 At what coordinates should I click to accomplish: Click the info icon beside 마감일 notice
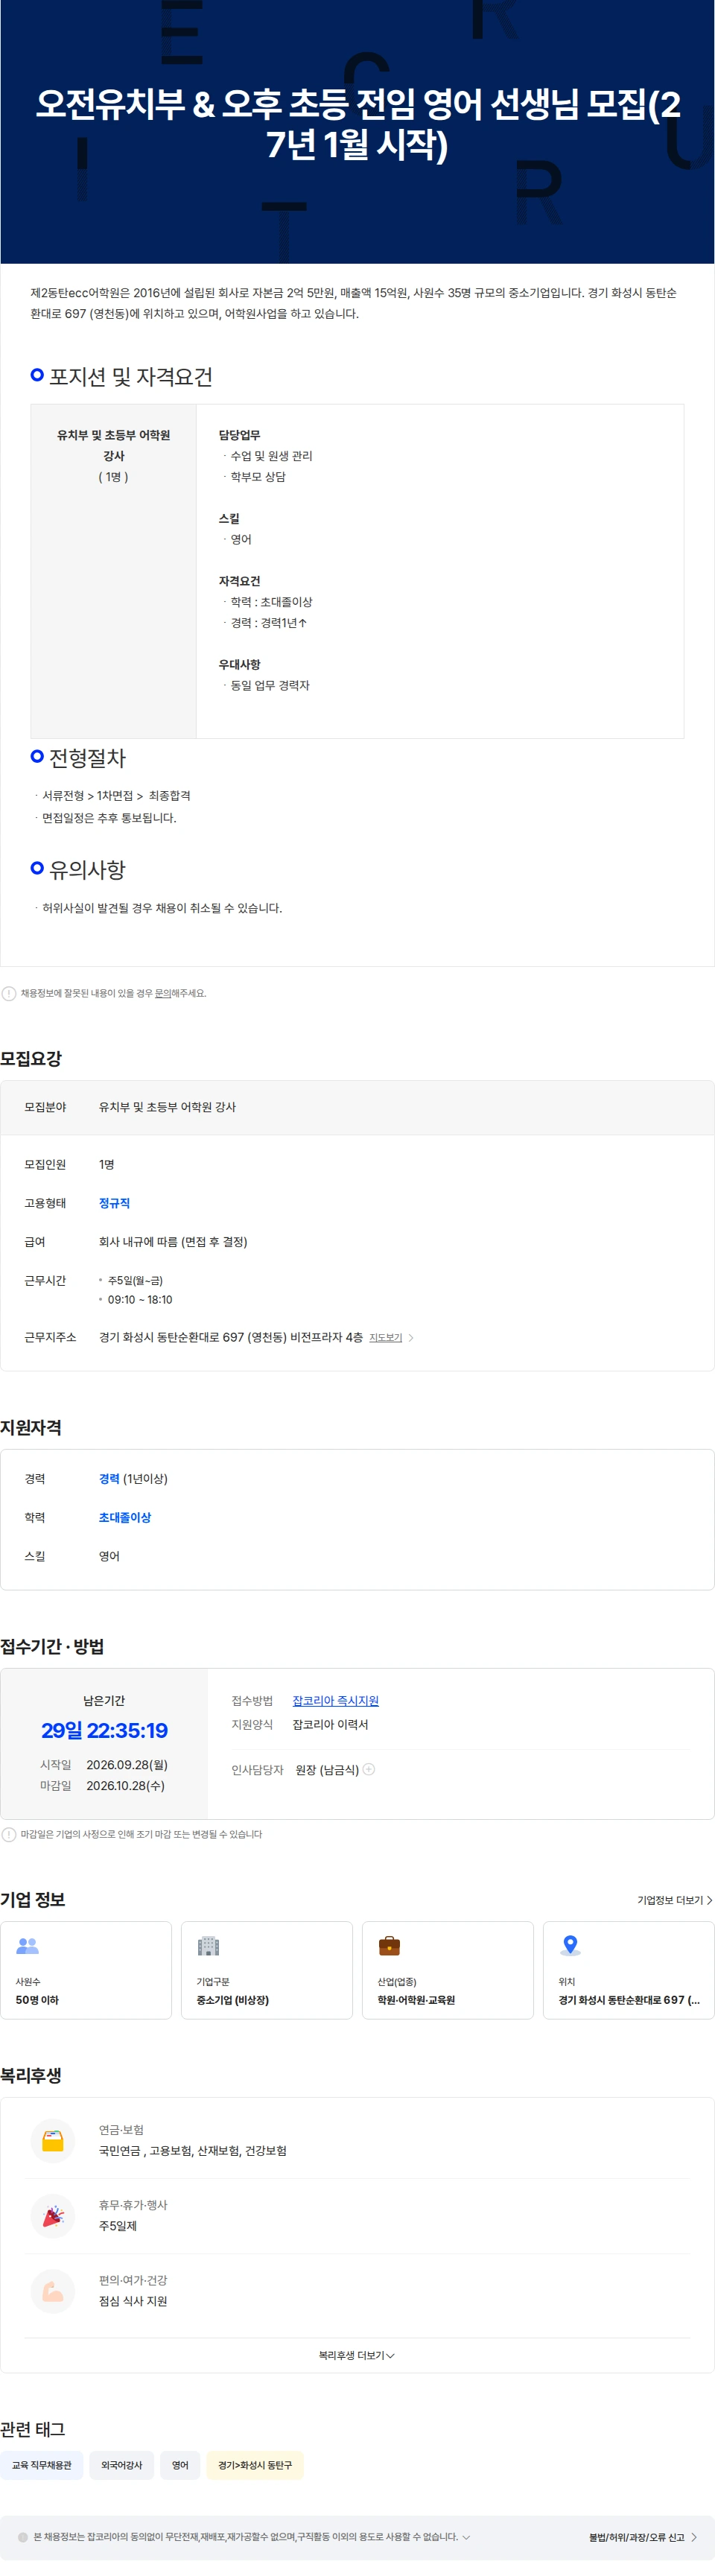pyautogui.click(x=9, y=1834)
